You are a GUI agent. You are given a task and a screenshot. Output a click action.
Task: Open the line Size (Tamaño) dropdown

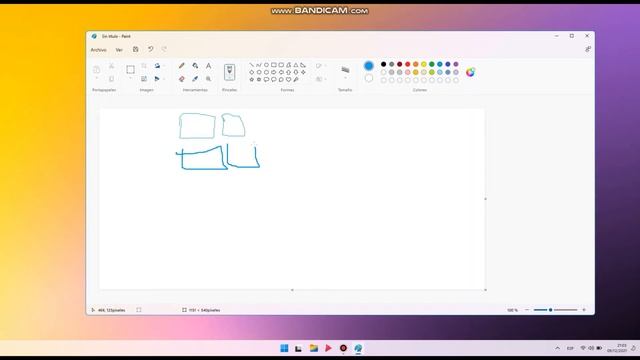(345, 73)
